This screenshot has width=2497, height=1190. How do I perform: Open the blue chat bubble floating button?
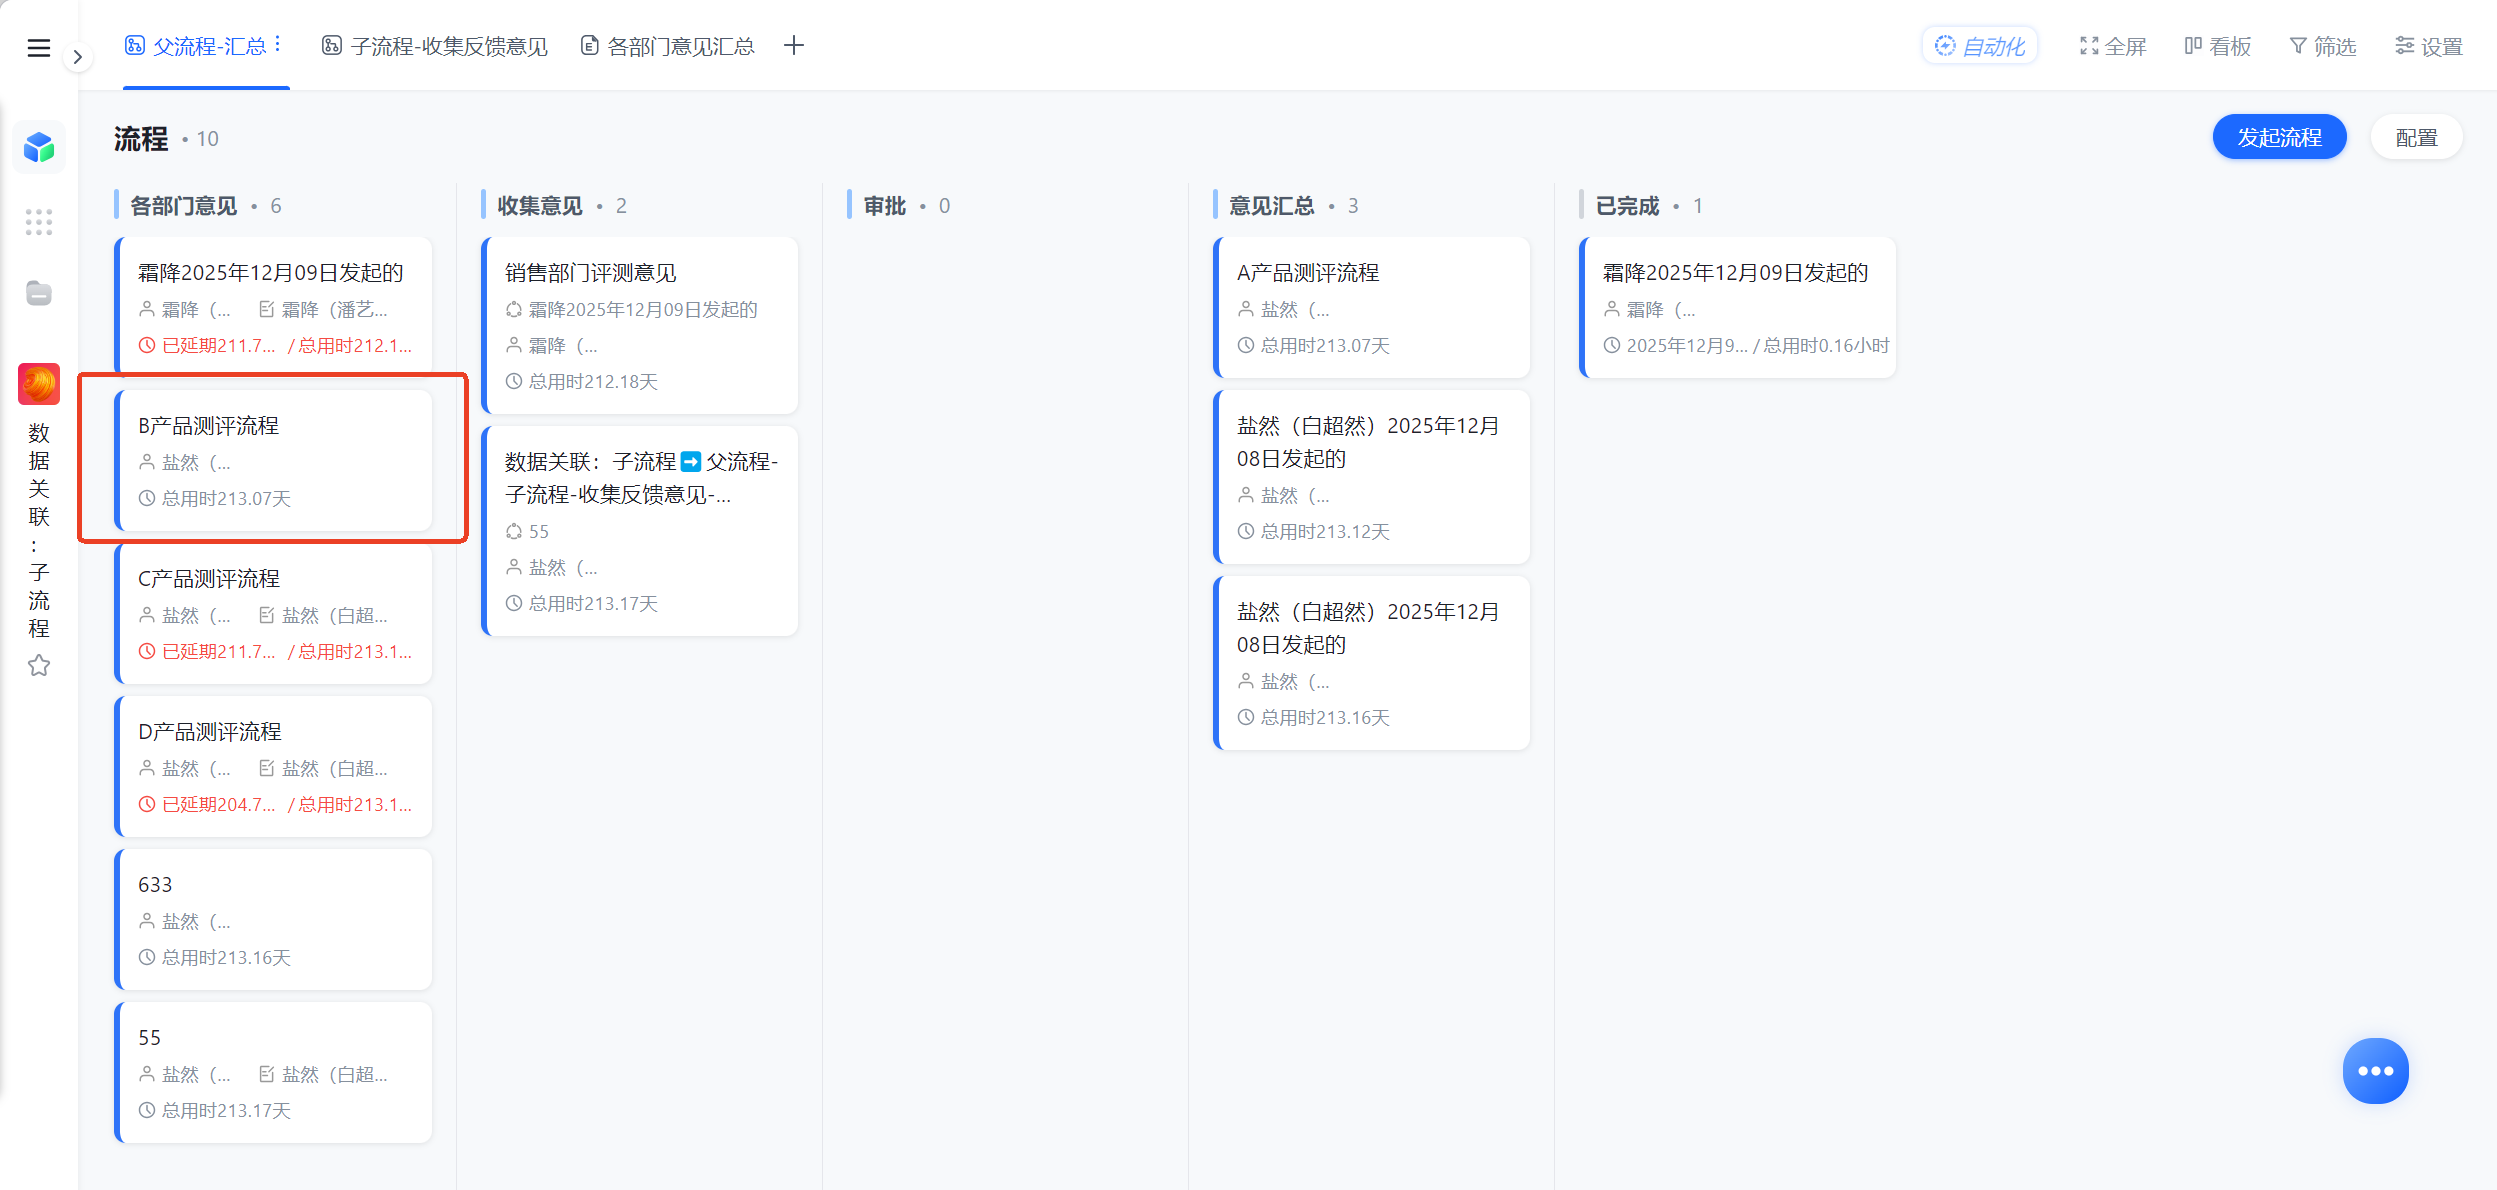(2375, 1071)
